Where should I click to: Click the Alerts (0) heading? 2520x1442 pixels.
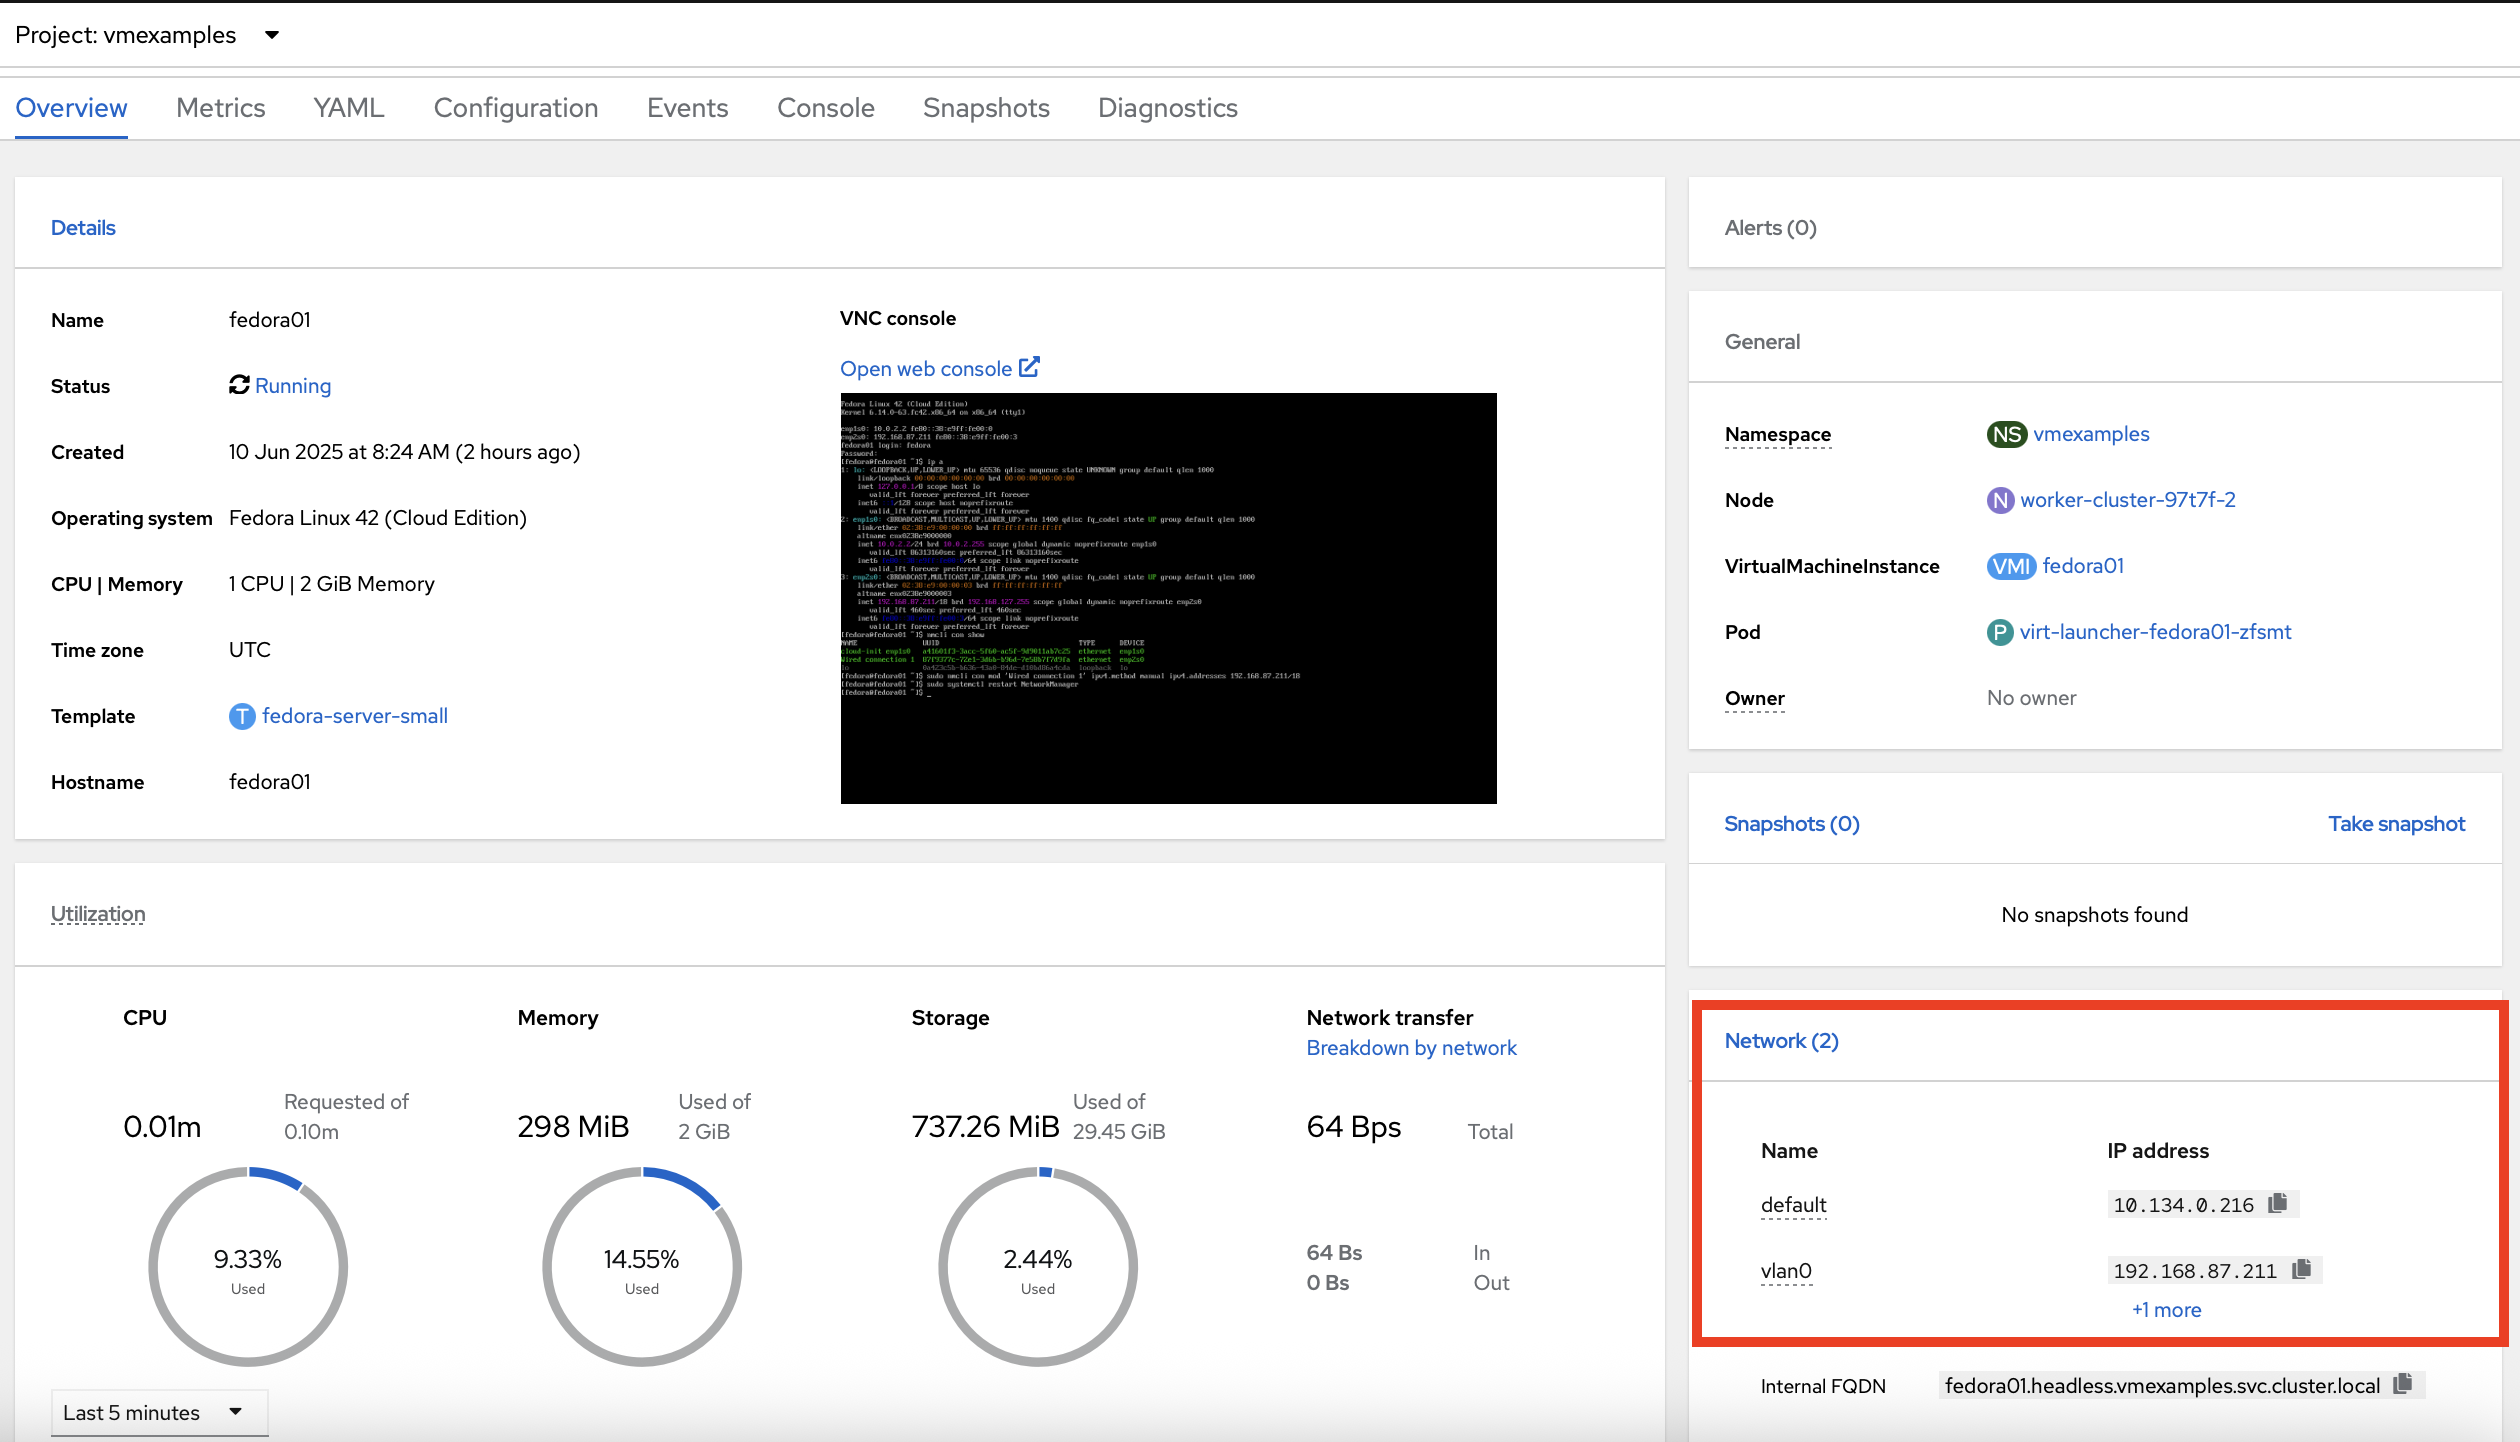click(1770, 227)
